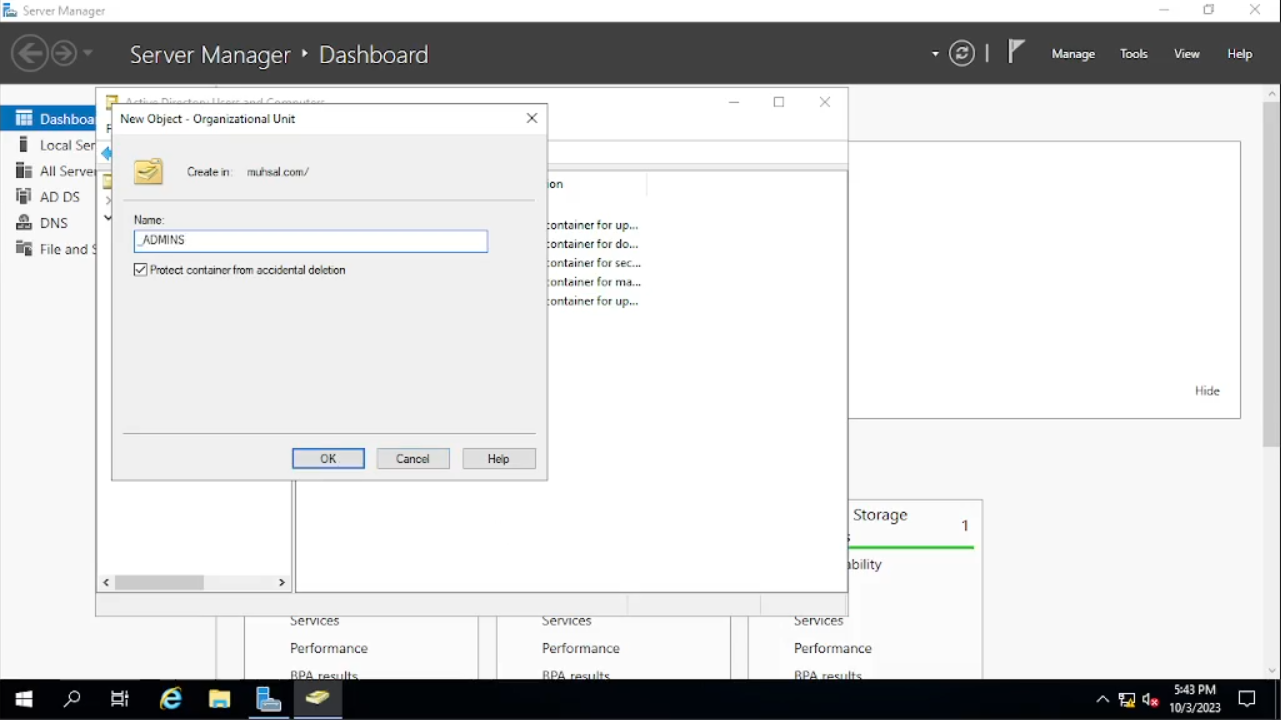Open the notifications flag icon
Viewport: 1281px width, 720px height.
[1016, 52]
